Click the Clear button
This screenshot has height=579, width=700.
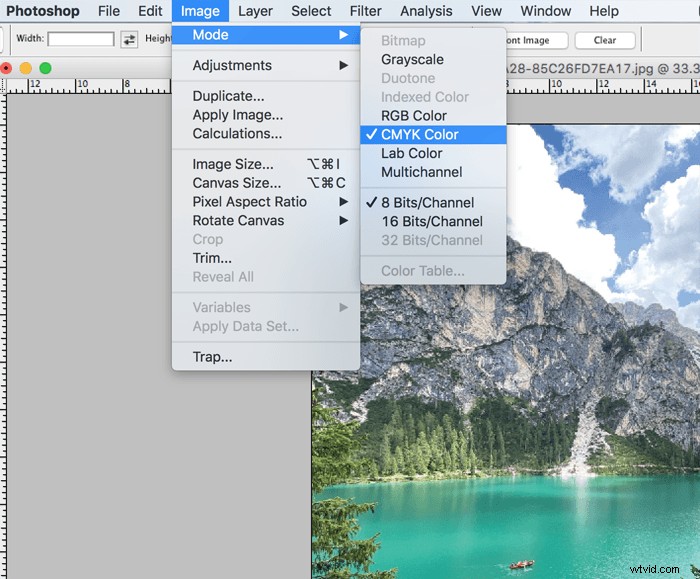click(x=605, y=40)
